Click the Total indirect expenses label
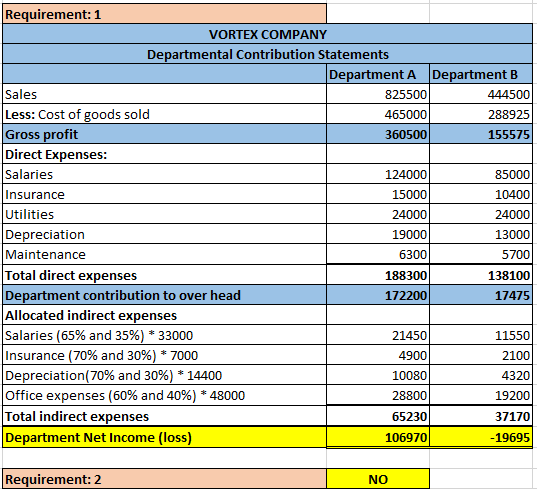537x489 pixels. point(164,416)
